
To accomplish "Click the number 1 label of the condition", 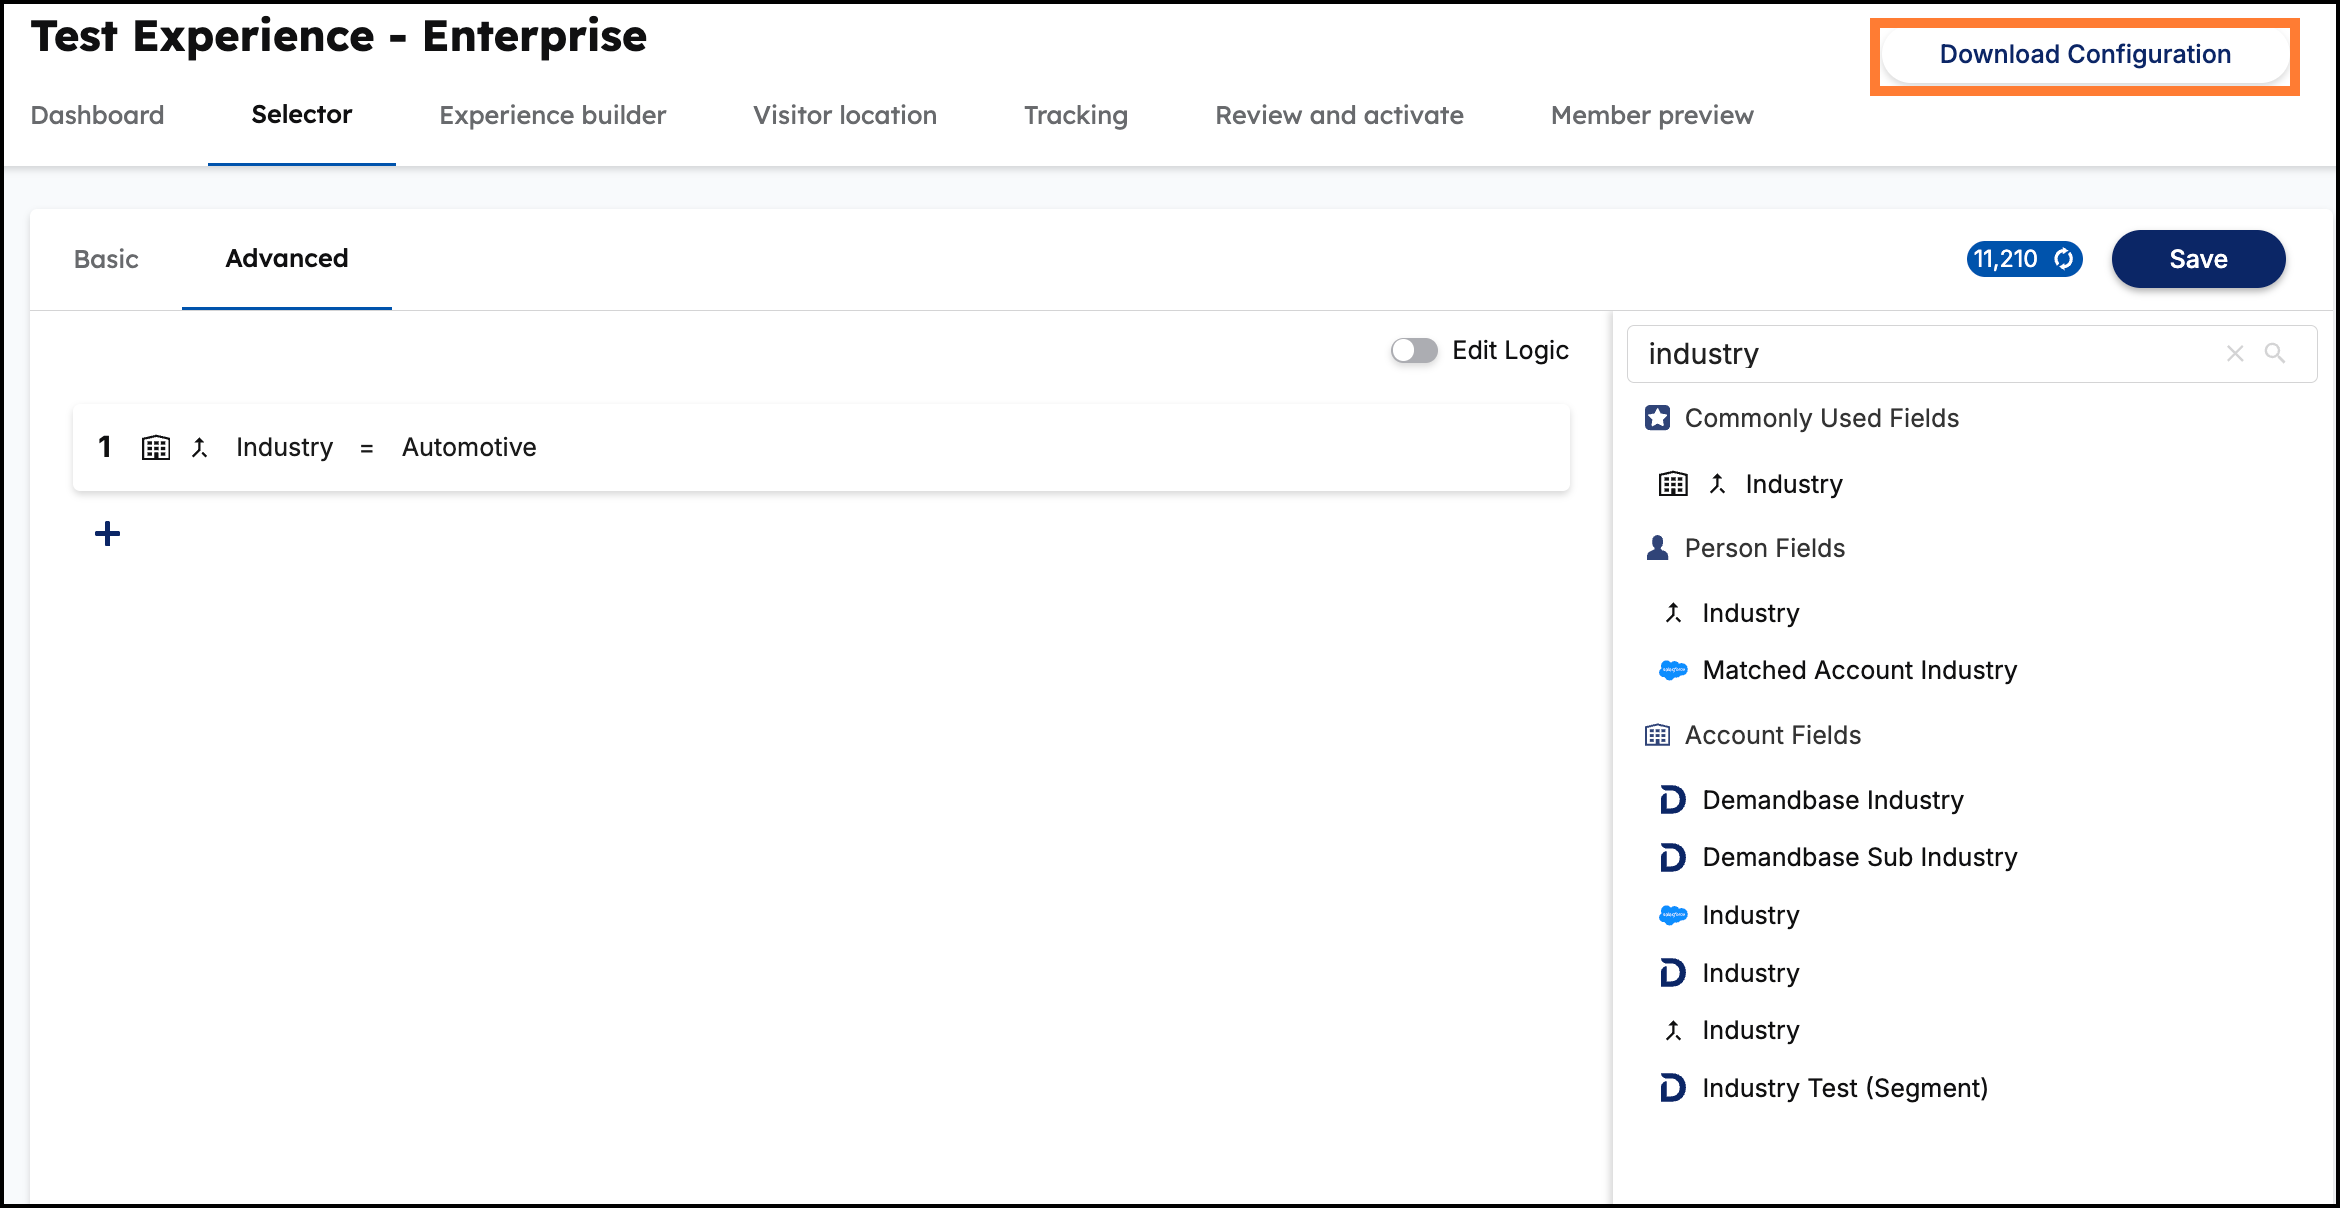I will point(105,447).
